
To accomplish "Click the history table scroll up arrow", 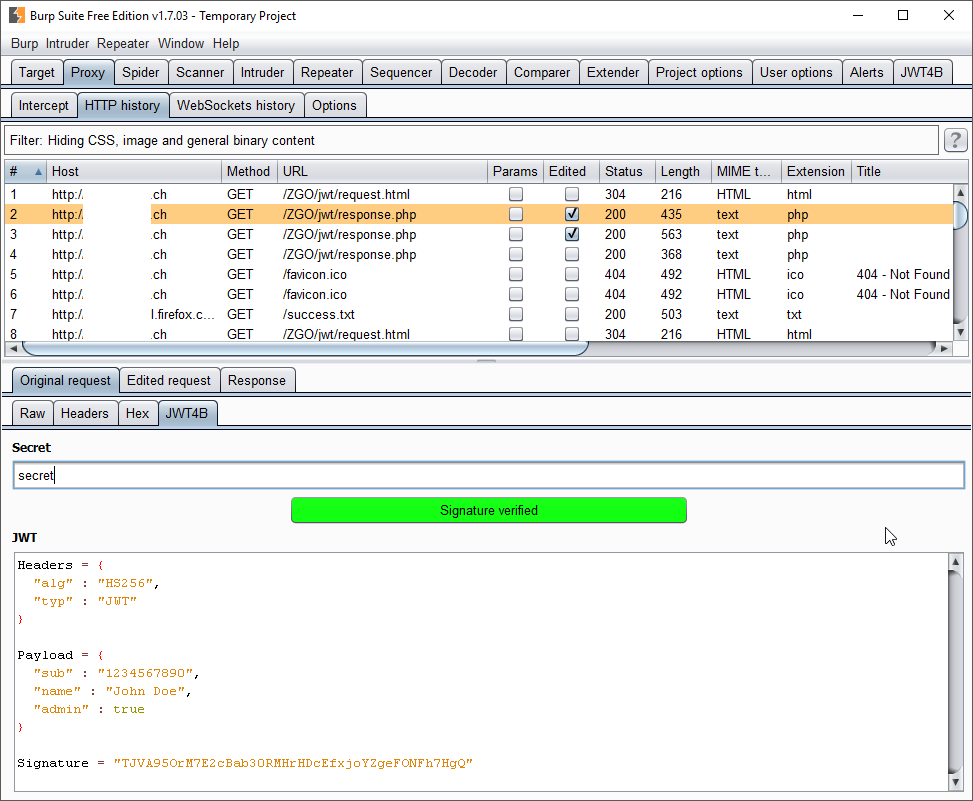I will pos(960,192).
